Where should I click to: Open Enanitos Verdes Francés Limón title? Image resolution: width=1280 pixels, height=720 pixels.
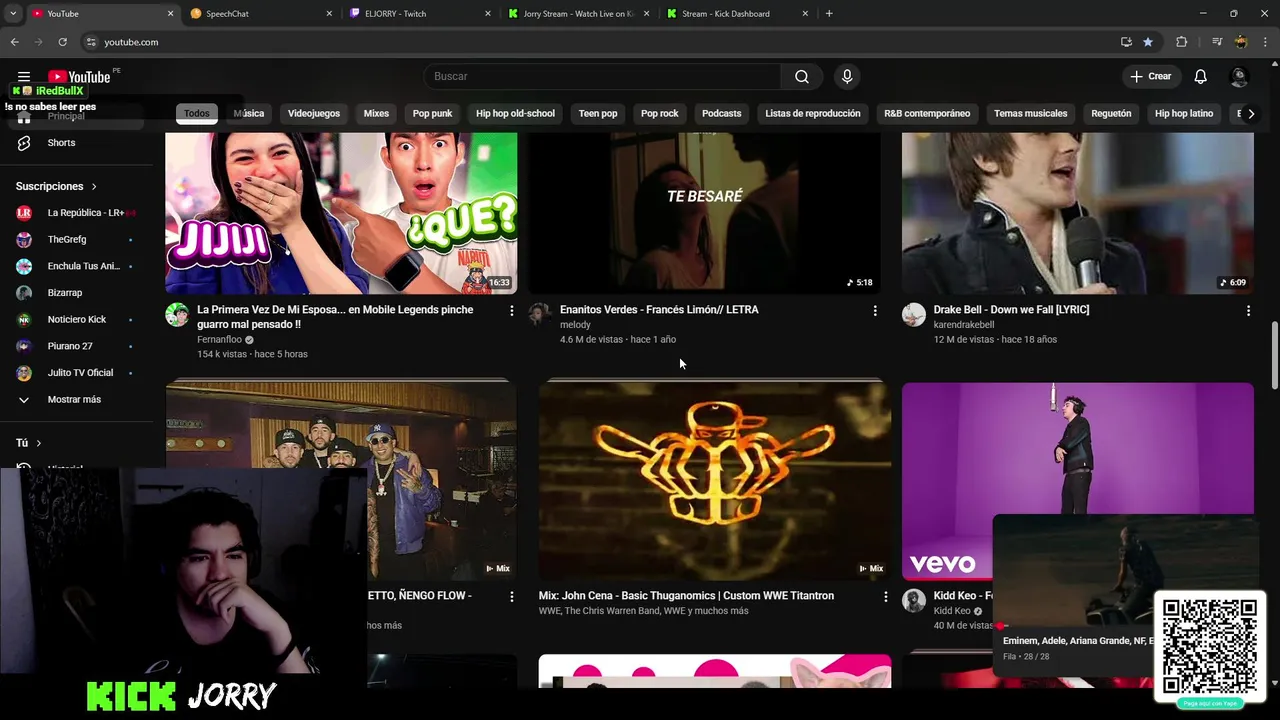[659, 310]
